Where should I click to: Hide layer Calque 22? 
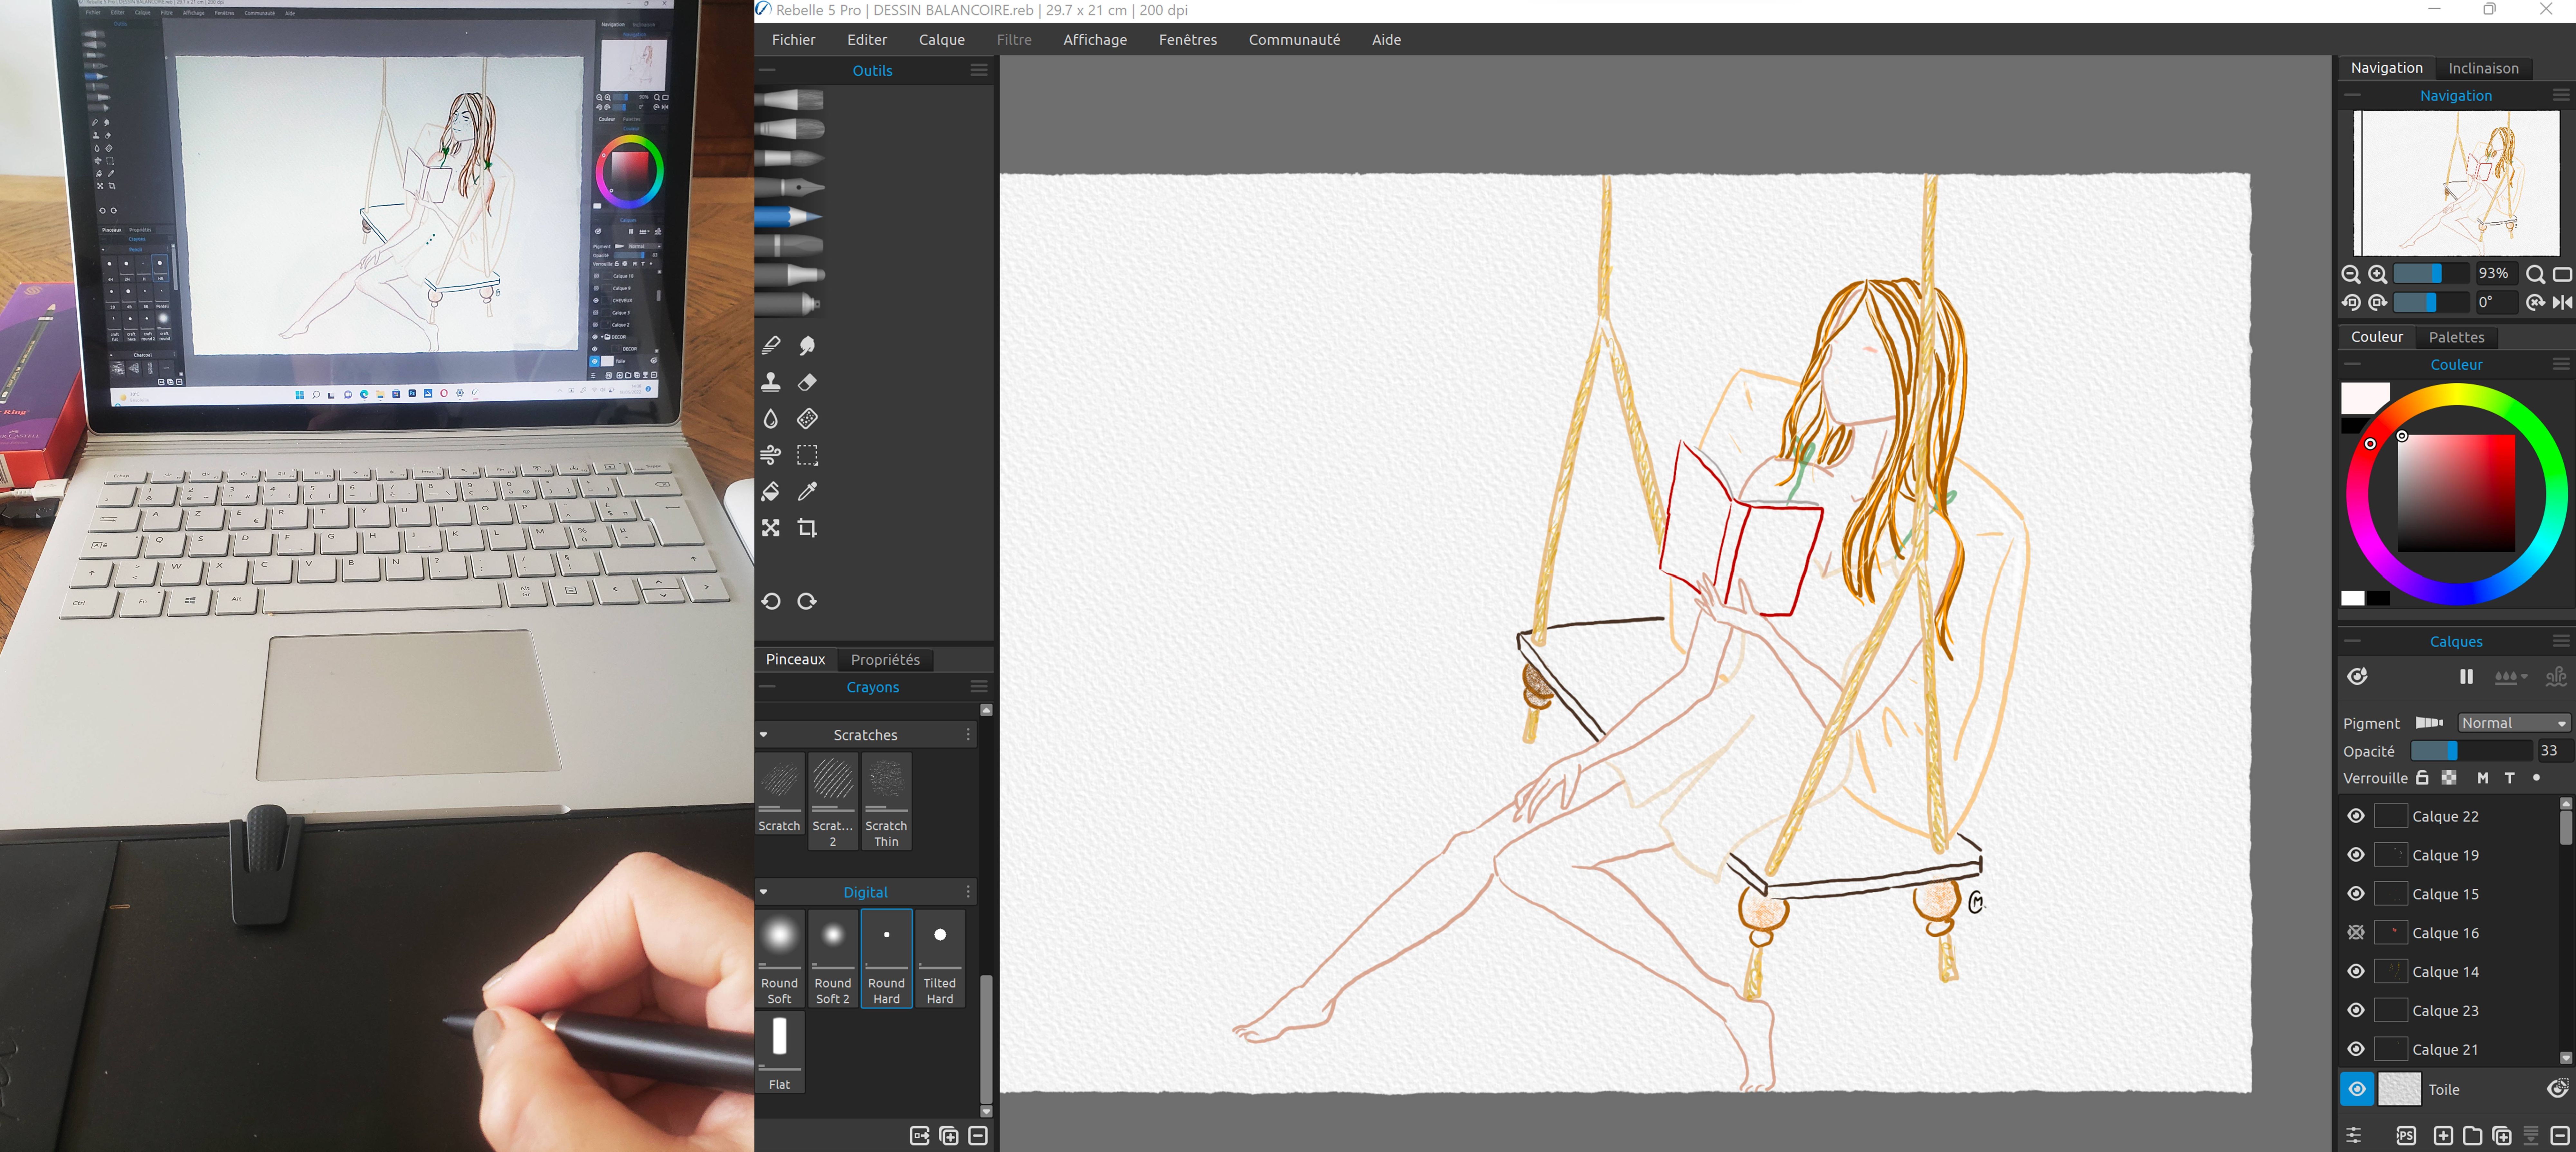(2356, 816)
